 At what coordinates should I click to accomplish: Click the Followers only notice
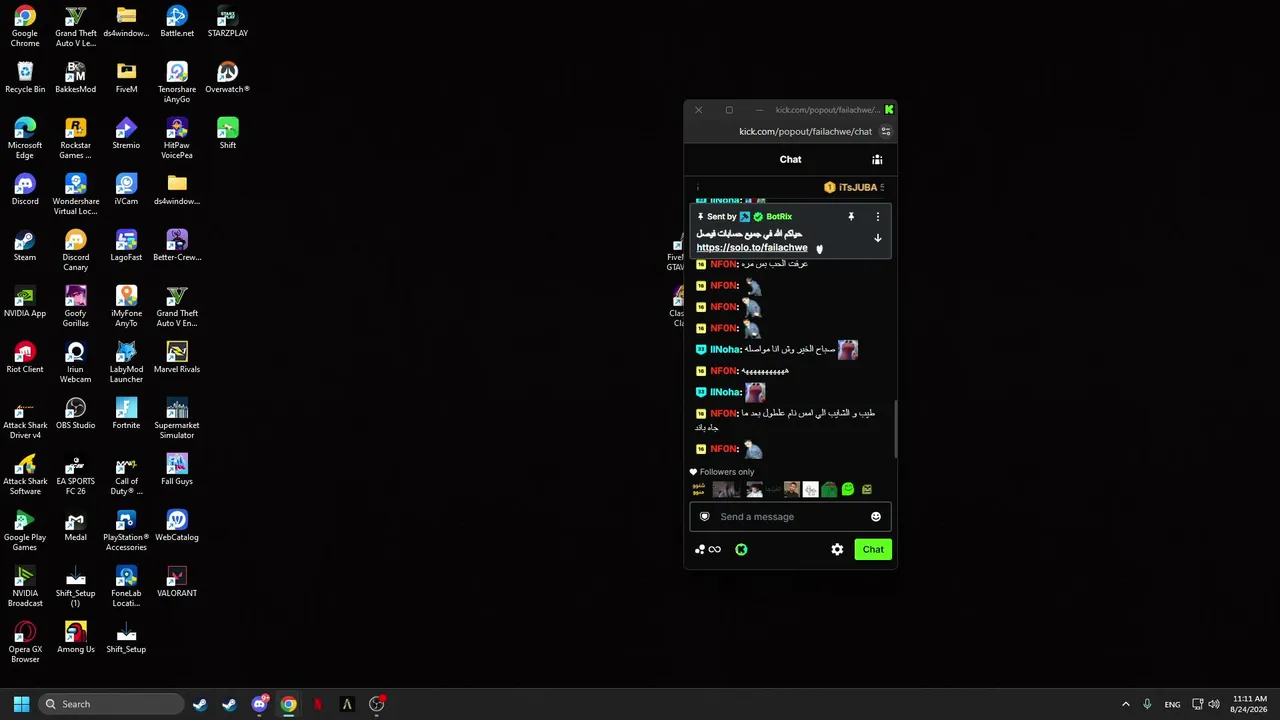tap(722, 472)
